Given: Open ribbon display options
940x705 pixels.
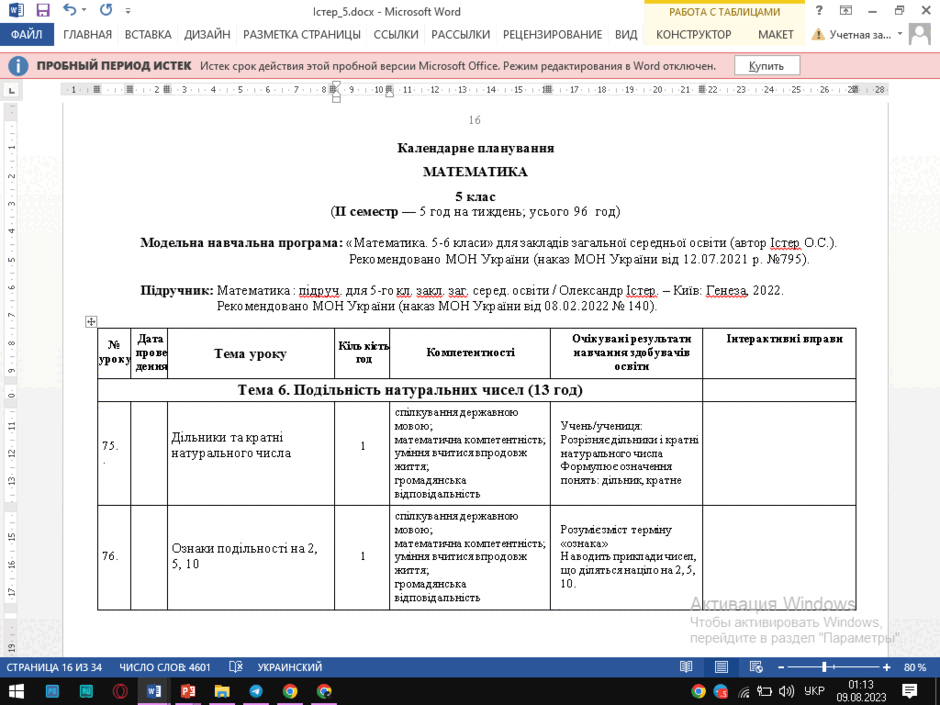Looking at the screenshot, I should click(846, 10).
